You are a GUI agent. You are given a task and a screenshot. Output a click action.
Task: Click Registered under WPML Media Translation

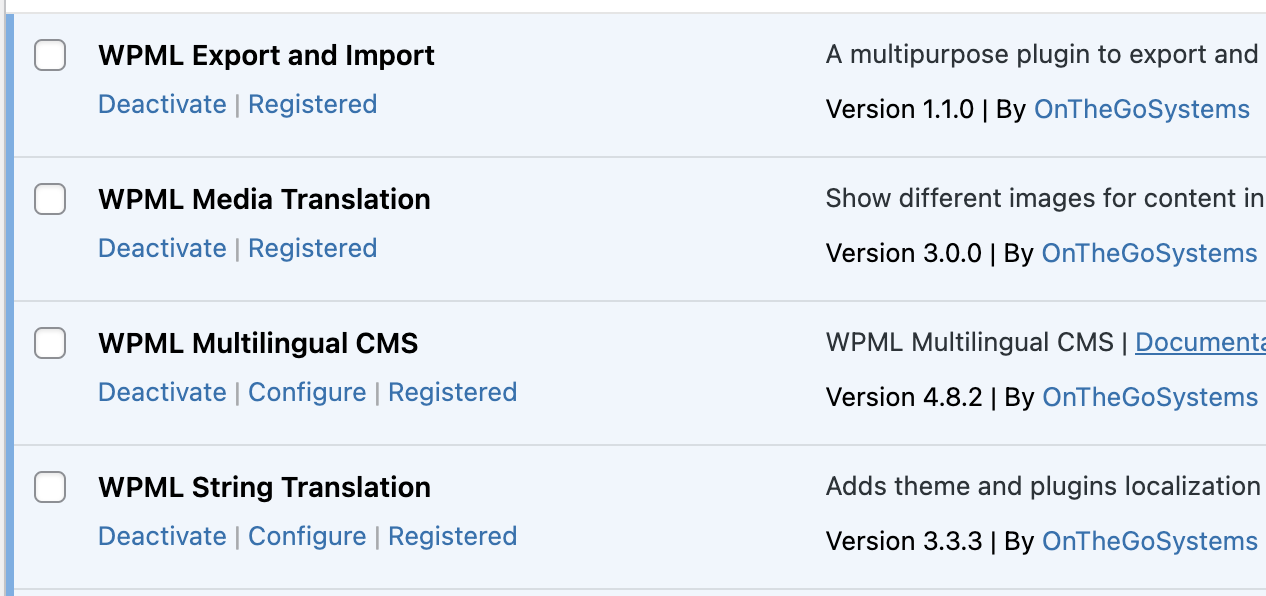point(312,248)
